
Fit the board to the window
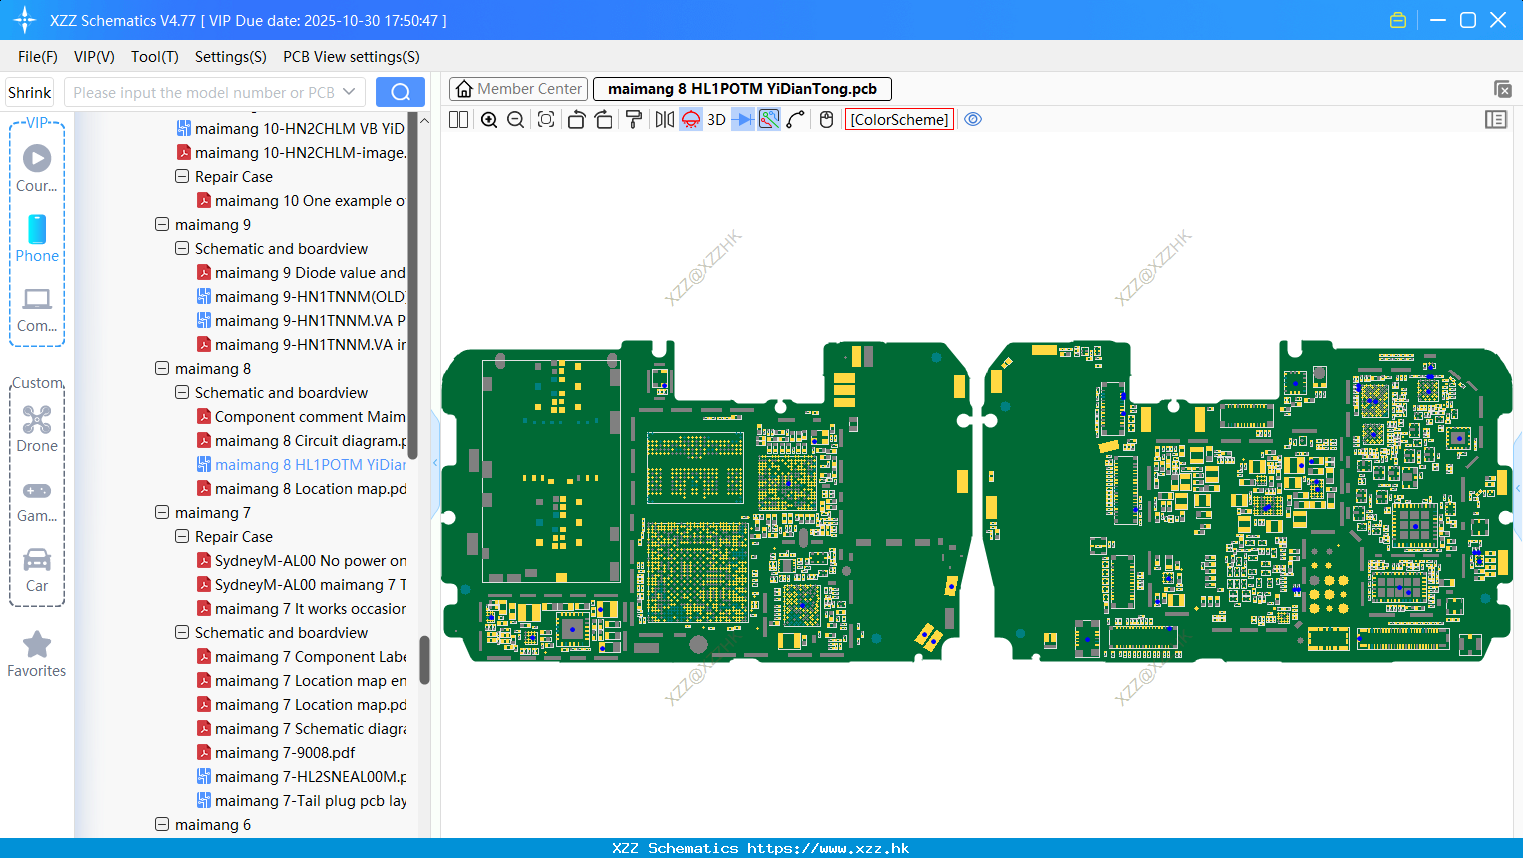[x=546, y=120]
